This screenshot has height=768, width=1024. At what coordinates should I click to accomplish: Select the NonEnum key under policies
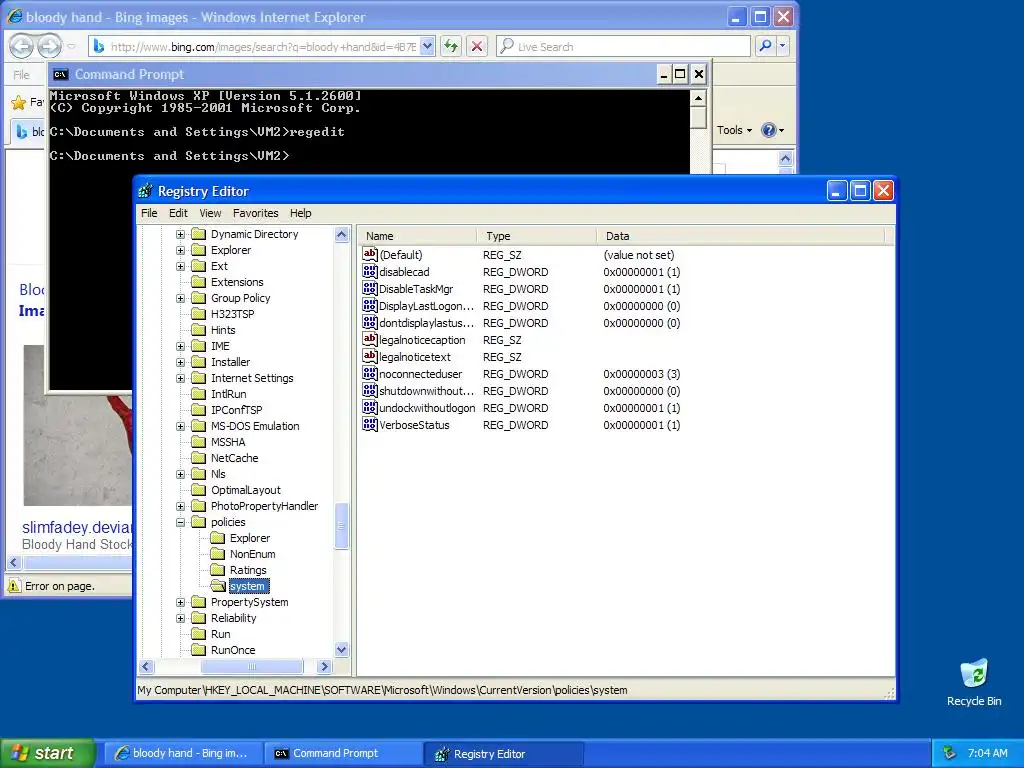click(252, 554)
